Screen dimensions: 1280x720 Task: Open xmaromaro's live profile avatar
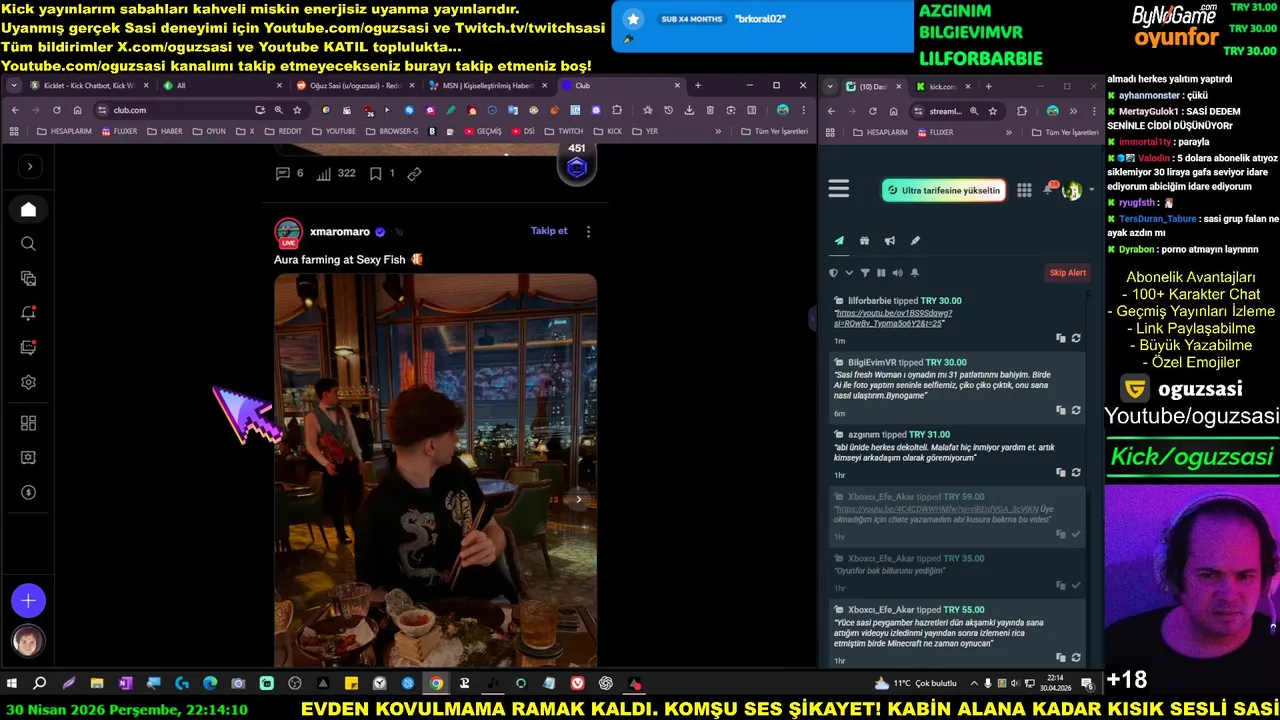288,232
